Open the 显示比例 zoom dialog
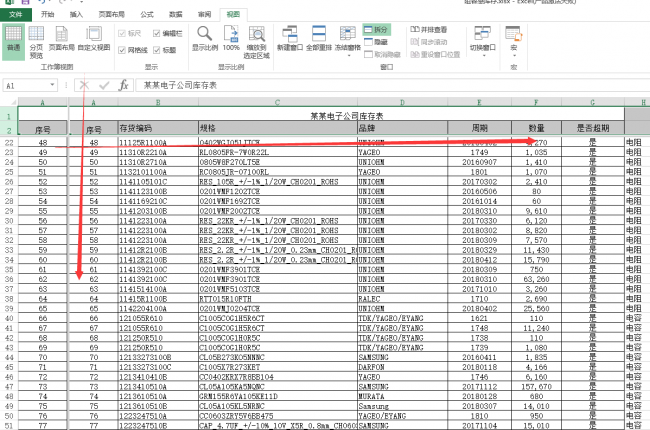This screenshot has width=650, height=430. coord(204,39)
